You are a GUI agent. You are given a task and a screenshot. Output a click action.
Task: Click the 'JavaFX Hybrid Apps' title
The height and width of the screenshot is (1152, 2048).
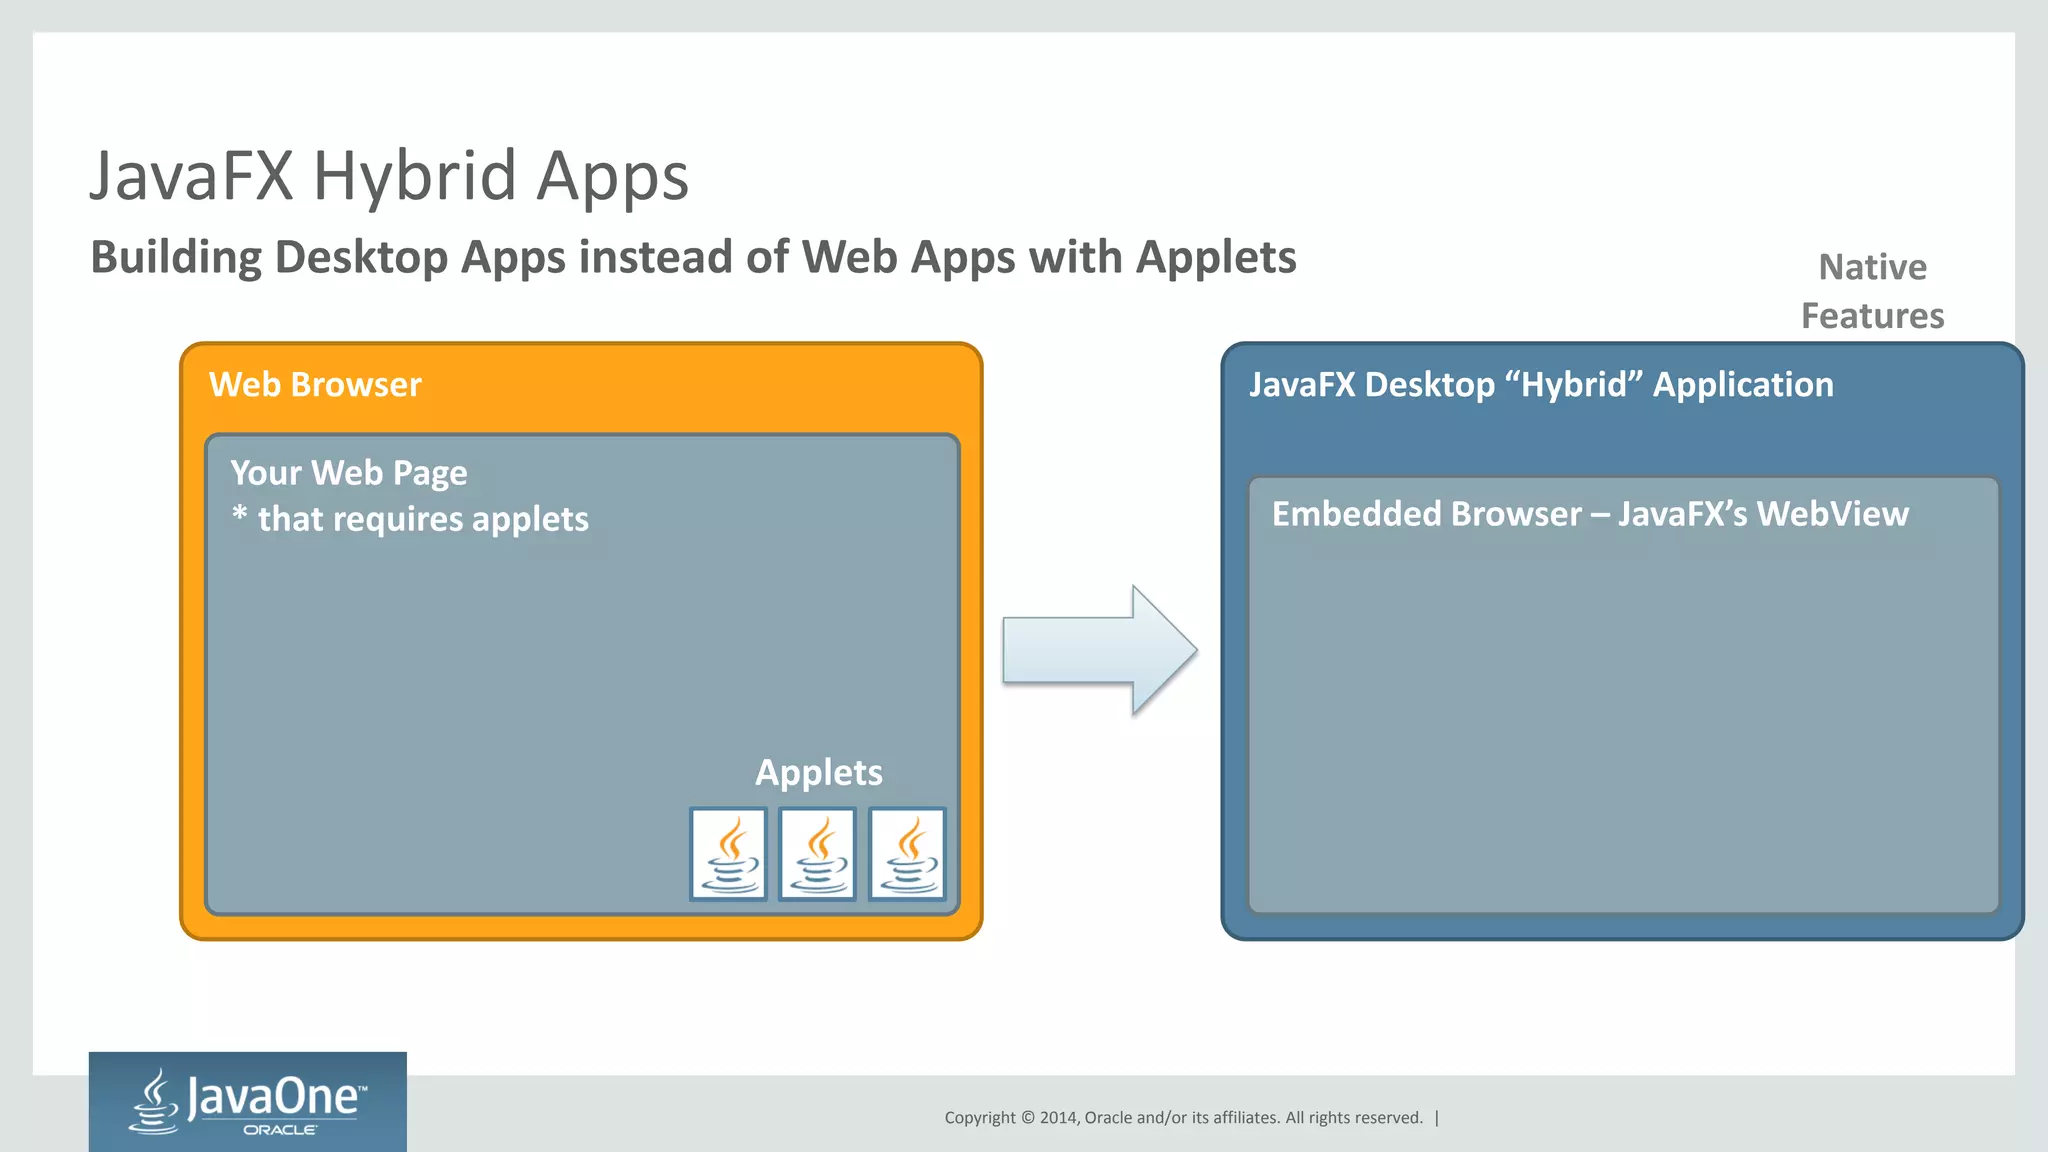(389, 177)
